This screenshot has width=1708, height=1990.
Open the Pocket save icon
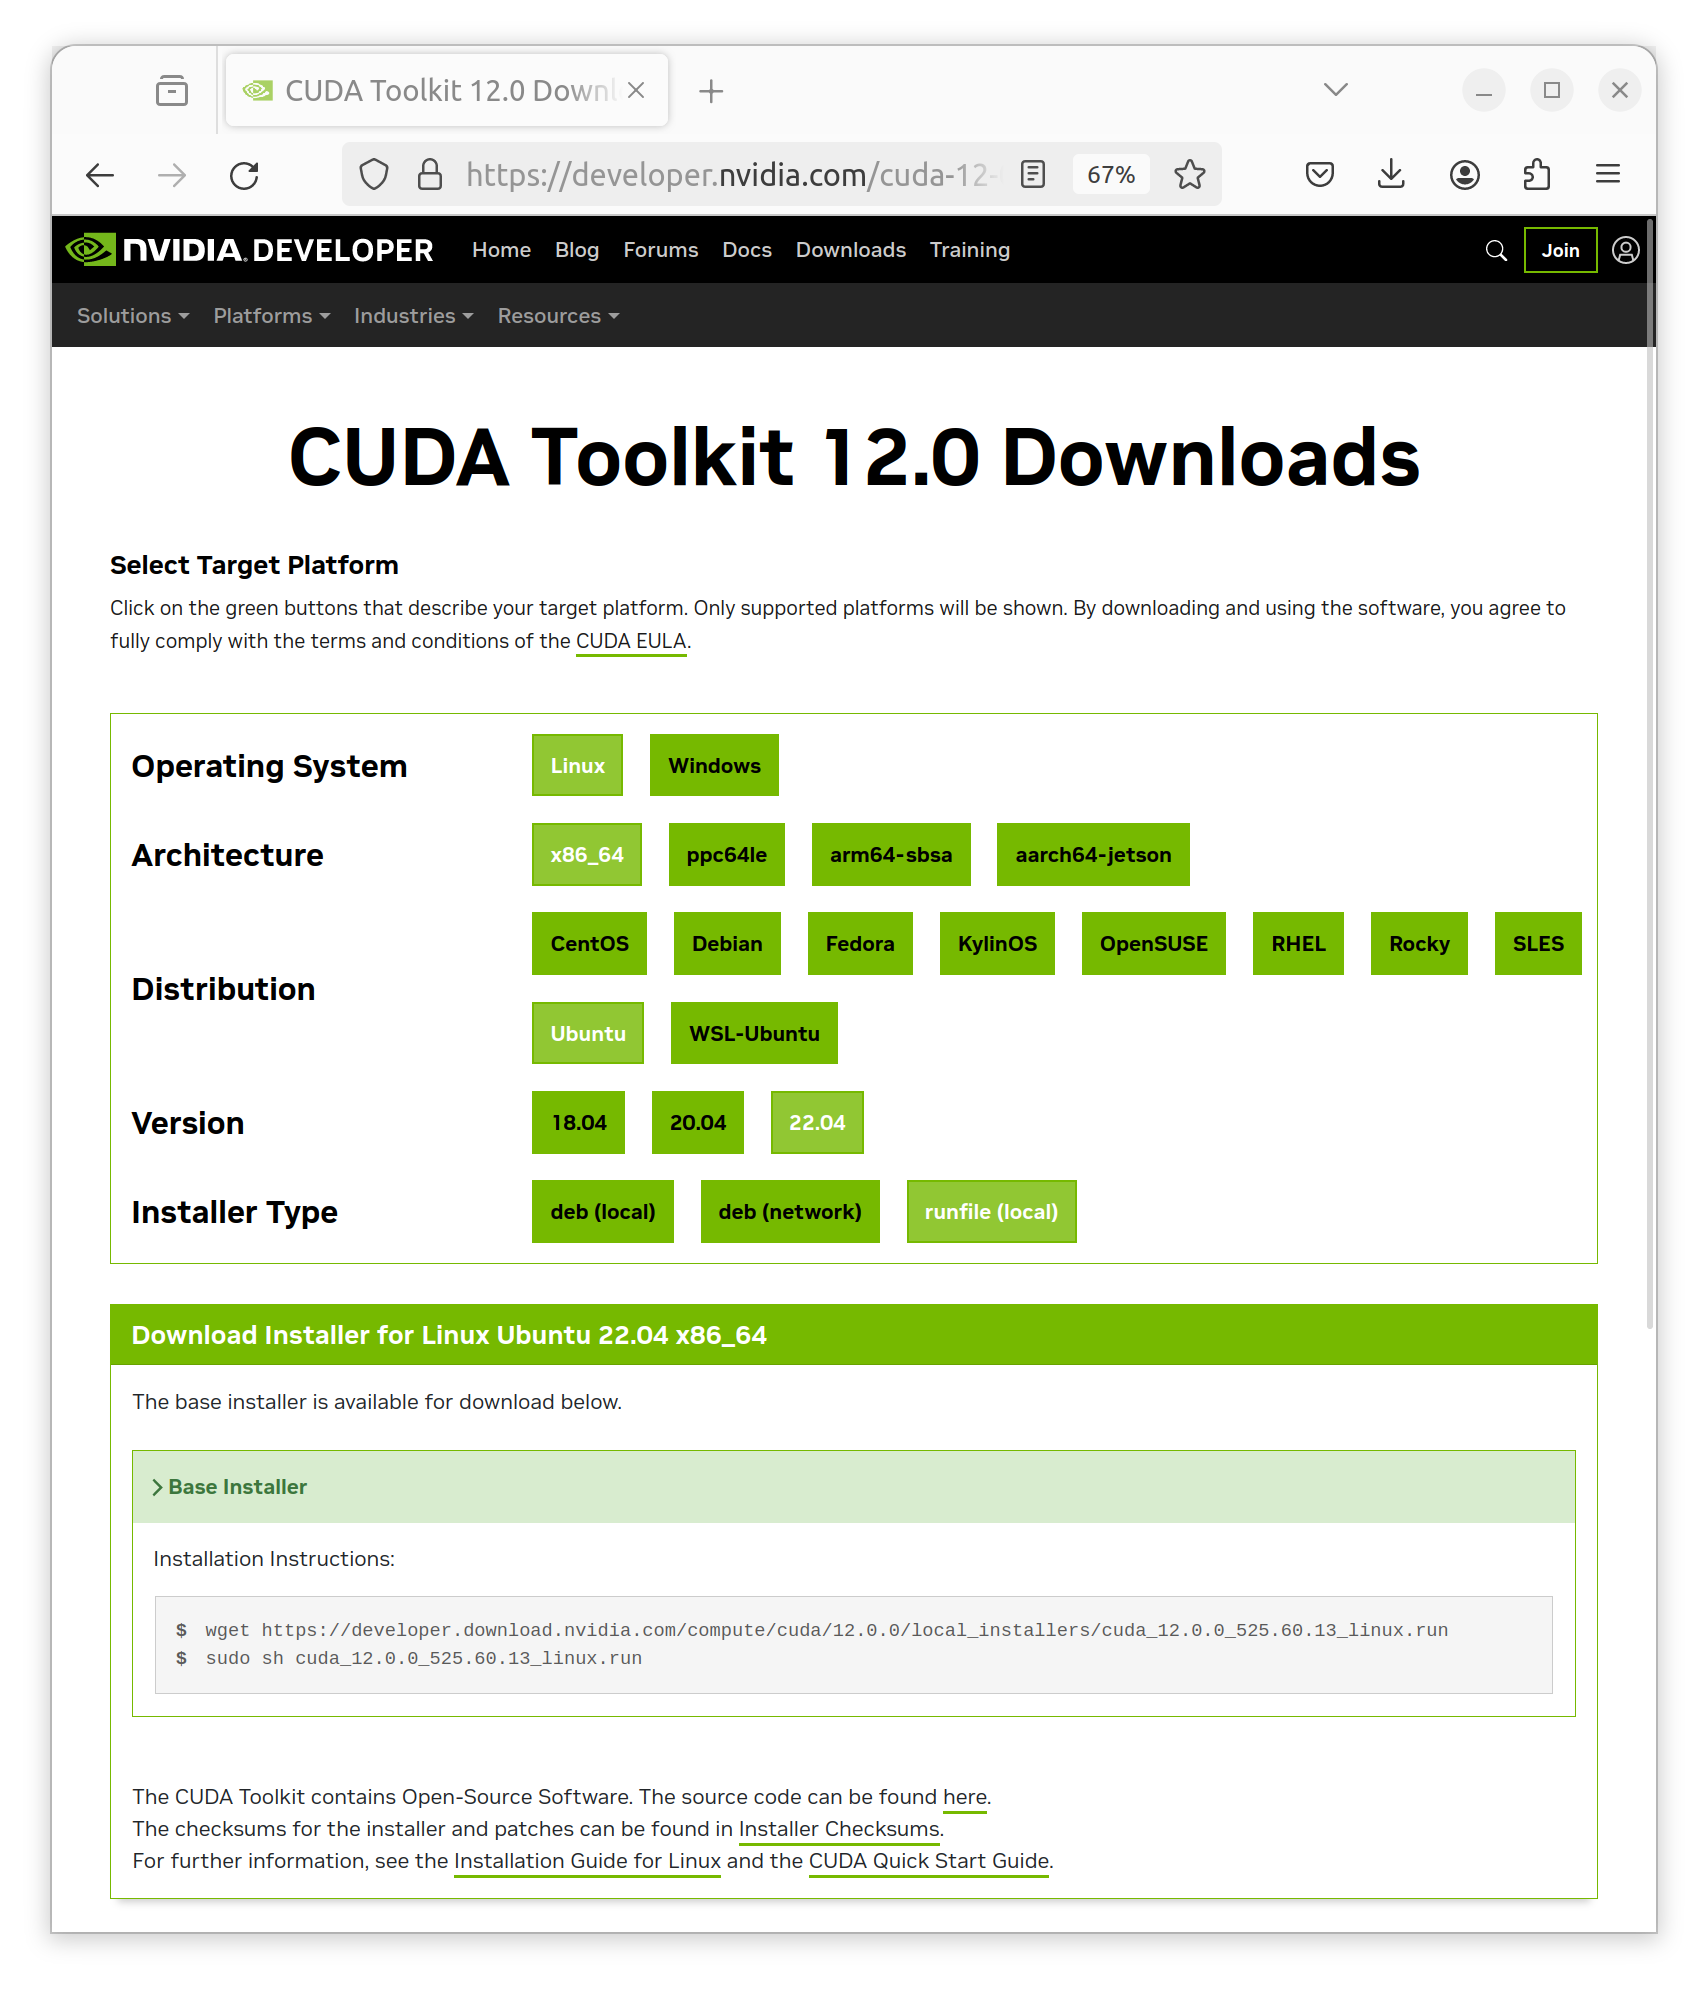point(1320,175)
